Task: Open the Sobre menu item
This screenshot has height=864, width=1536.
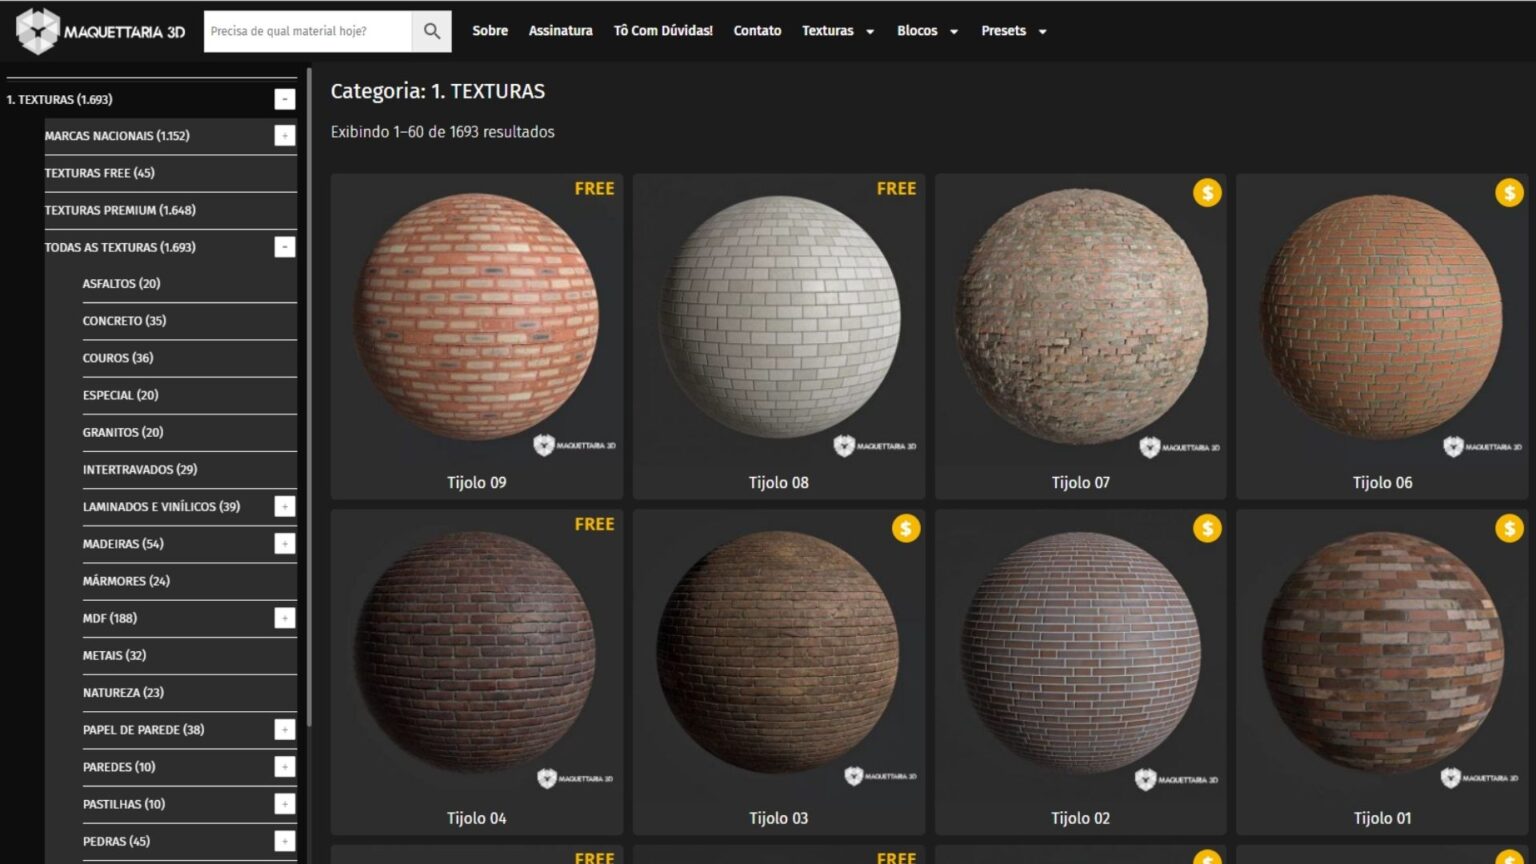Action: (489, 31)
